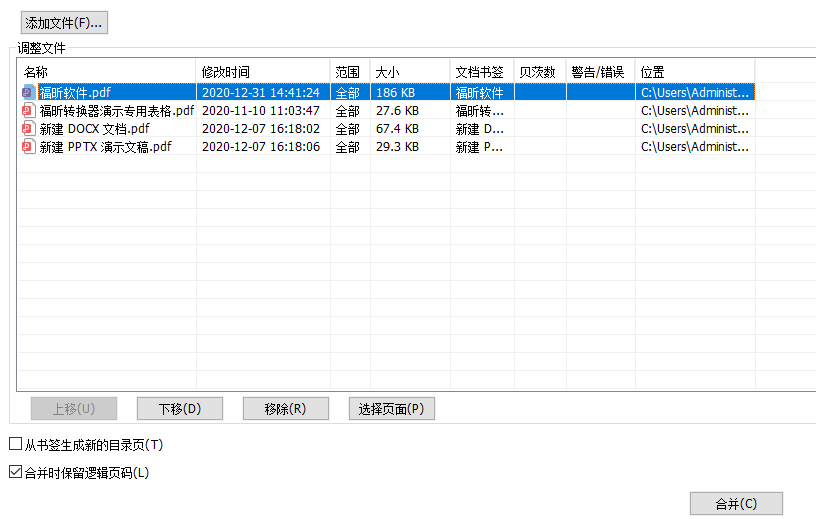
Task: Click 全部 range in the 29.3 KB row
Action: [347, 147]
